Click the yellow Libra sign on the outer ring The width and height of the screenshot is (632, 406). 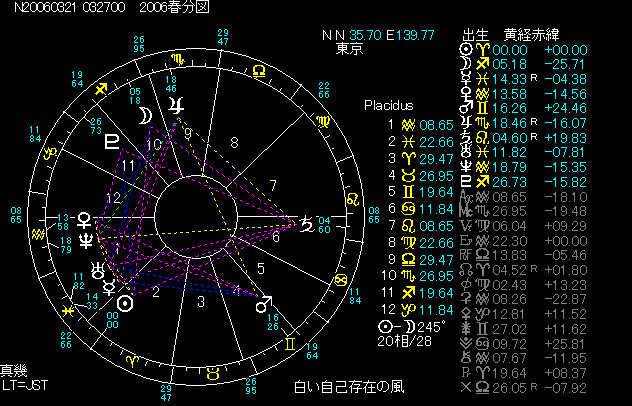point(259,71)
